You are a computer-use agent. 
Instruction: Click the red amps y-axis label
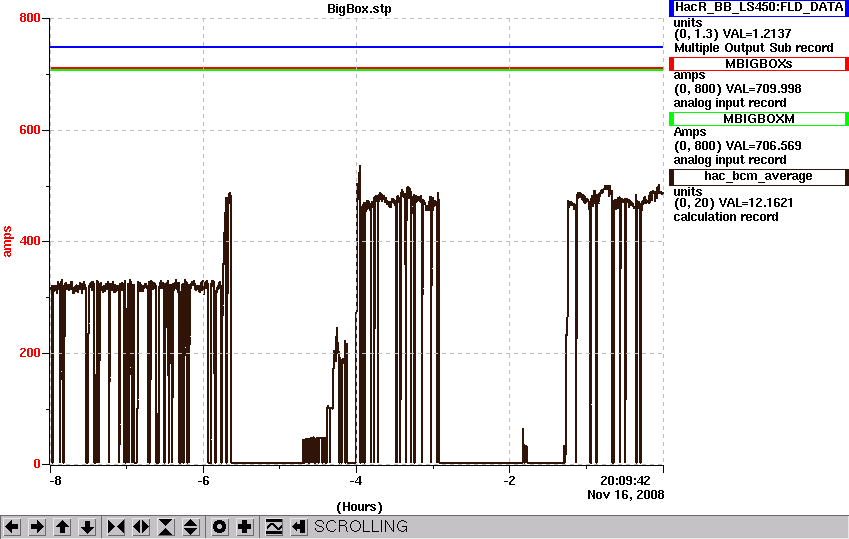pos(7,242)
